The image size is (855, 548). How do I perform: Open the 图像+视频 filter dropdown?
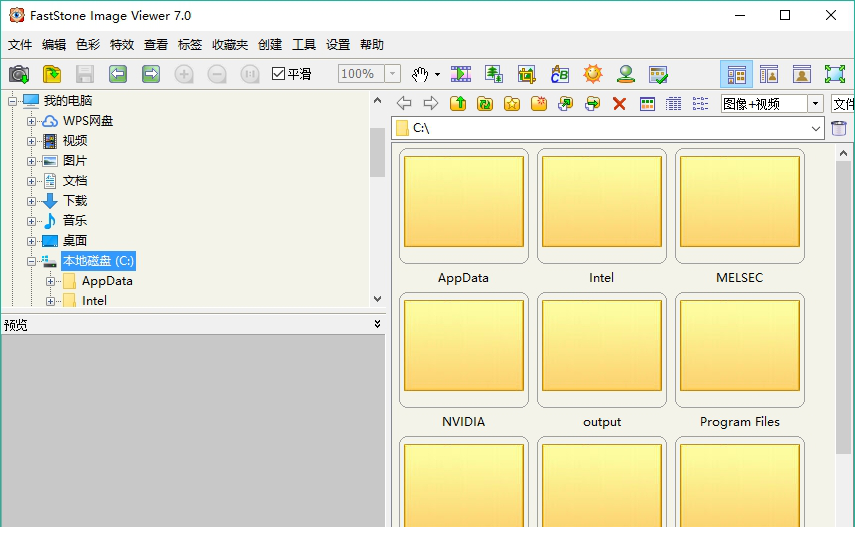(x=816, y=103)
